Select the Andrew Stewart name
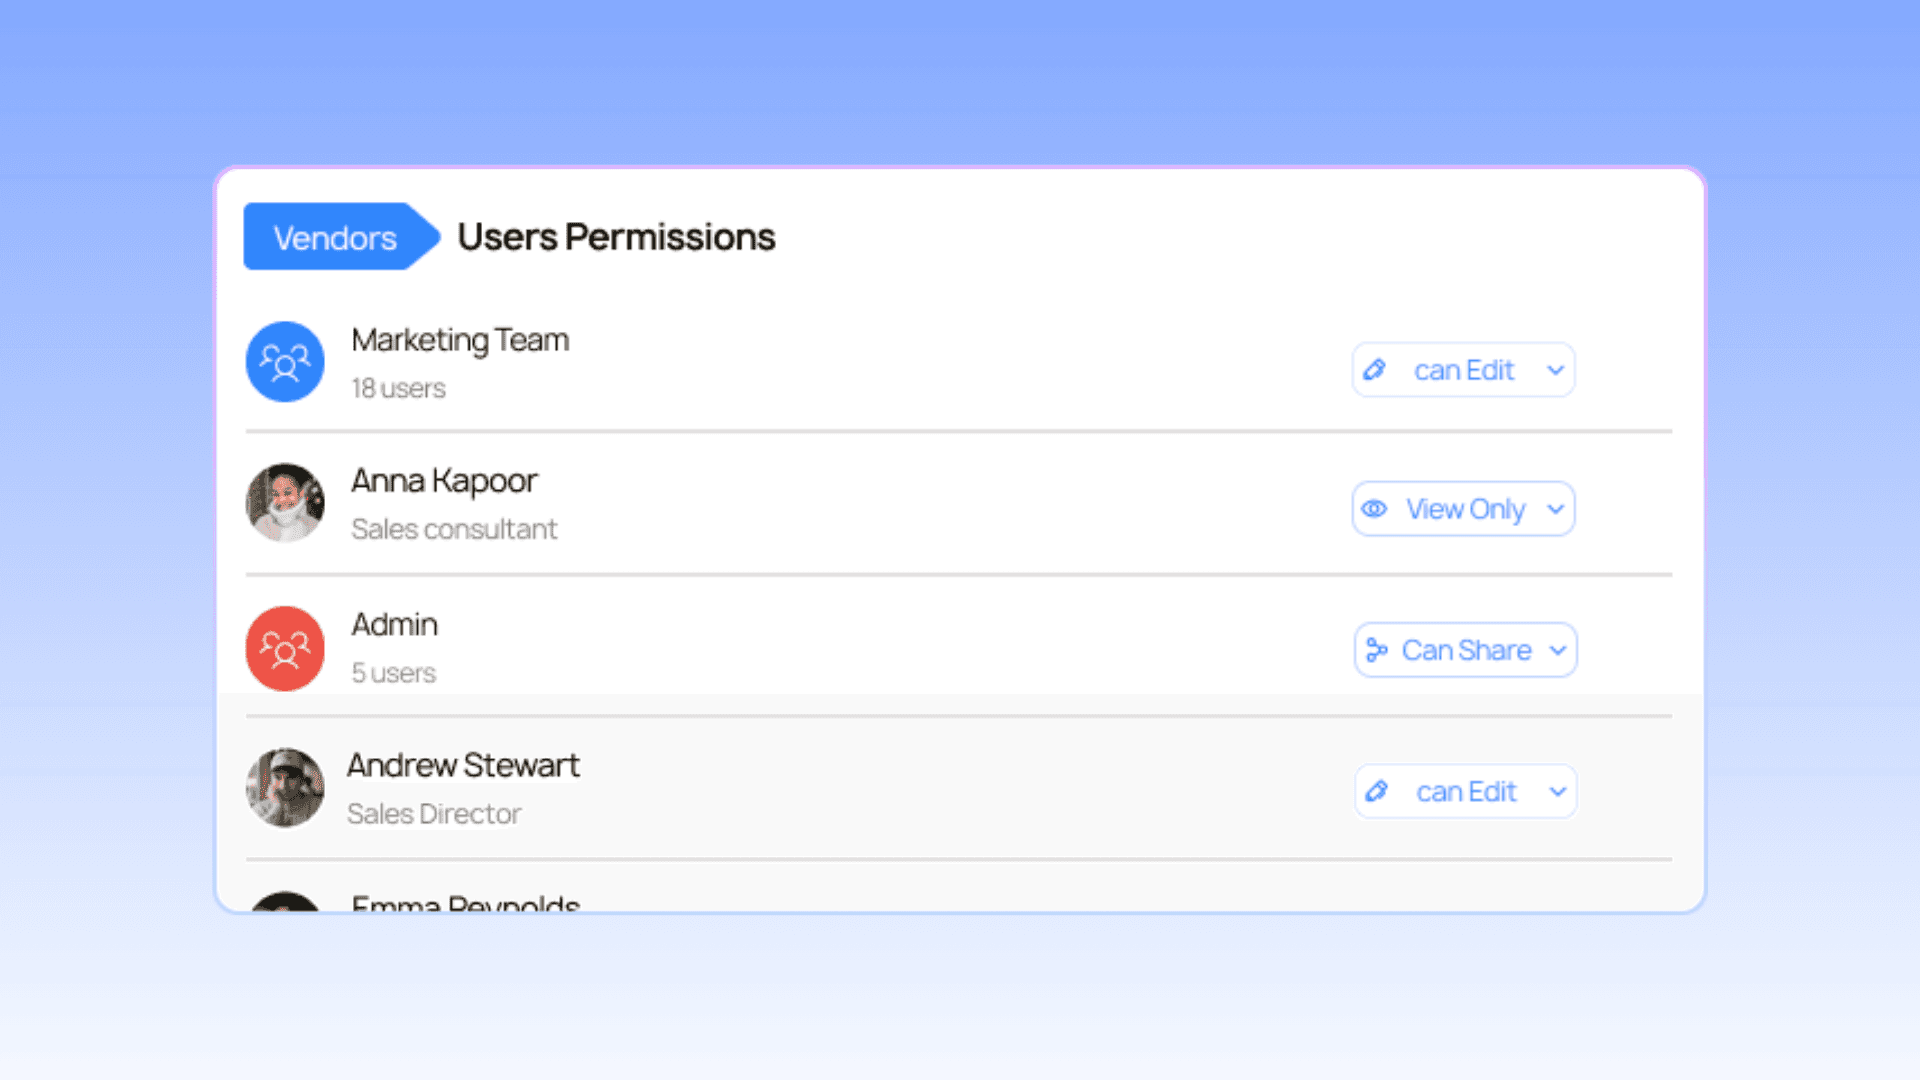 point(463,766)
